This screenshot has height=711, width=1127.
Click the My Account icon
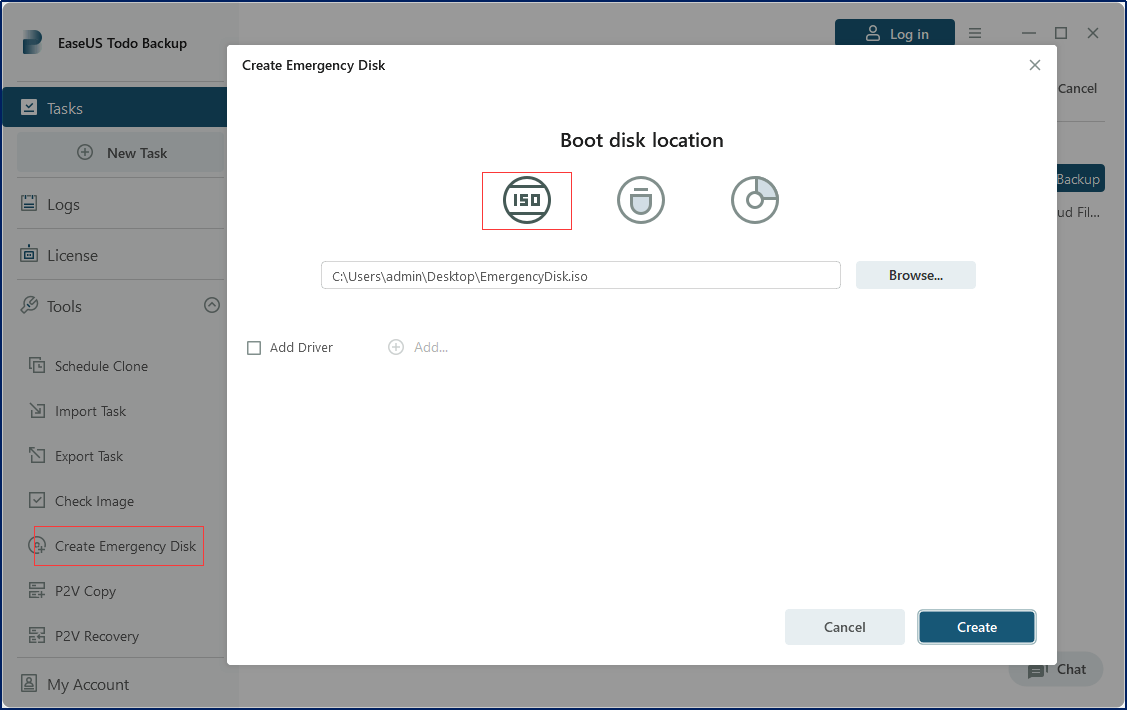(x=29, y=683)
